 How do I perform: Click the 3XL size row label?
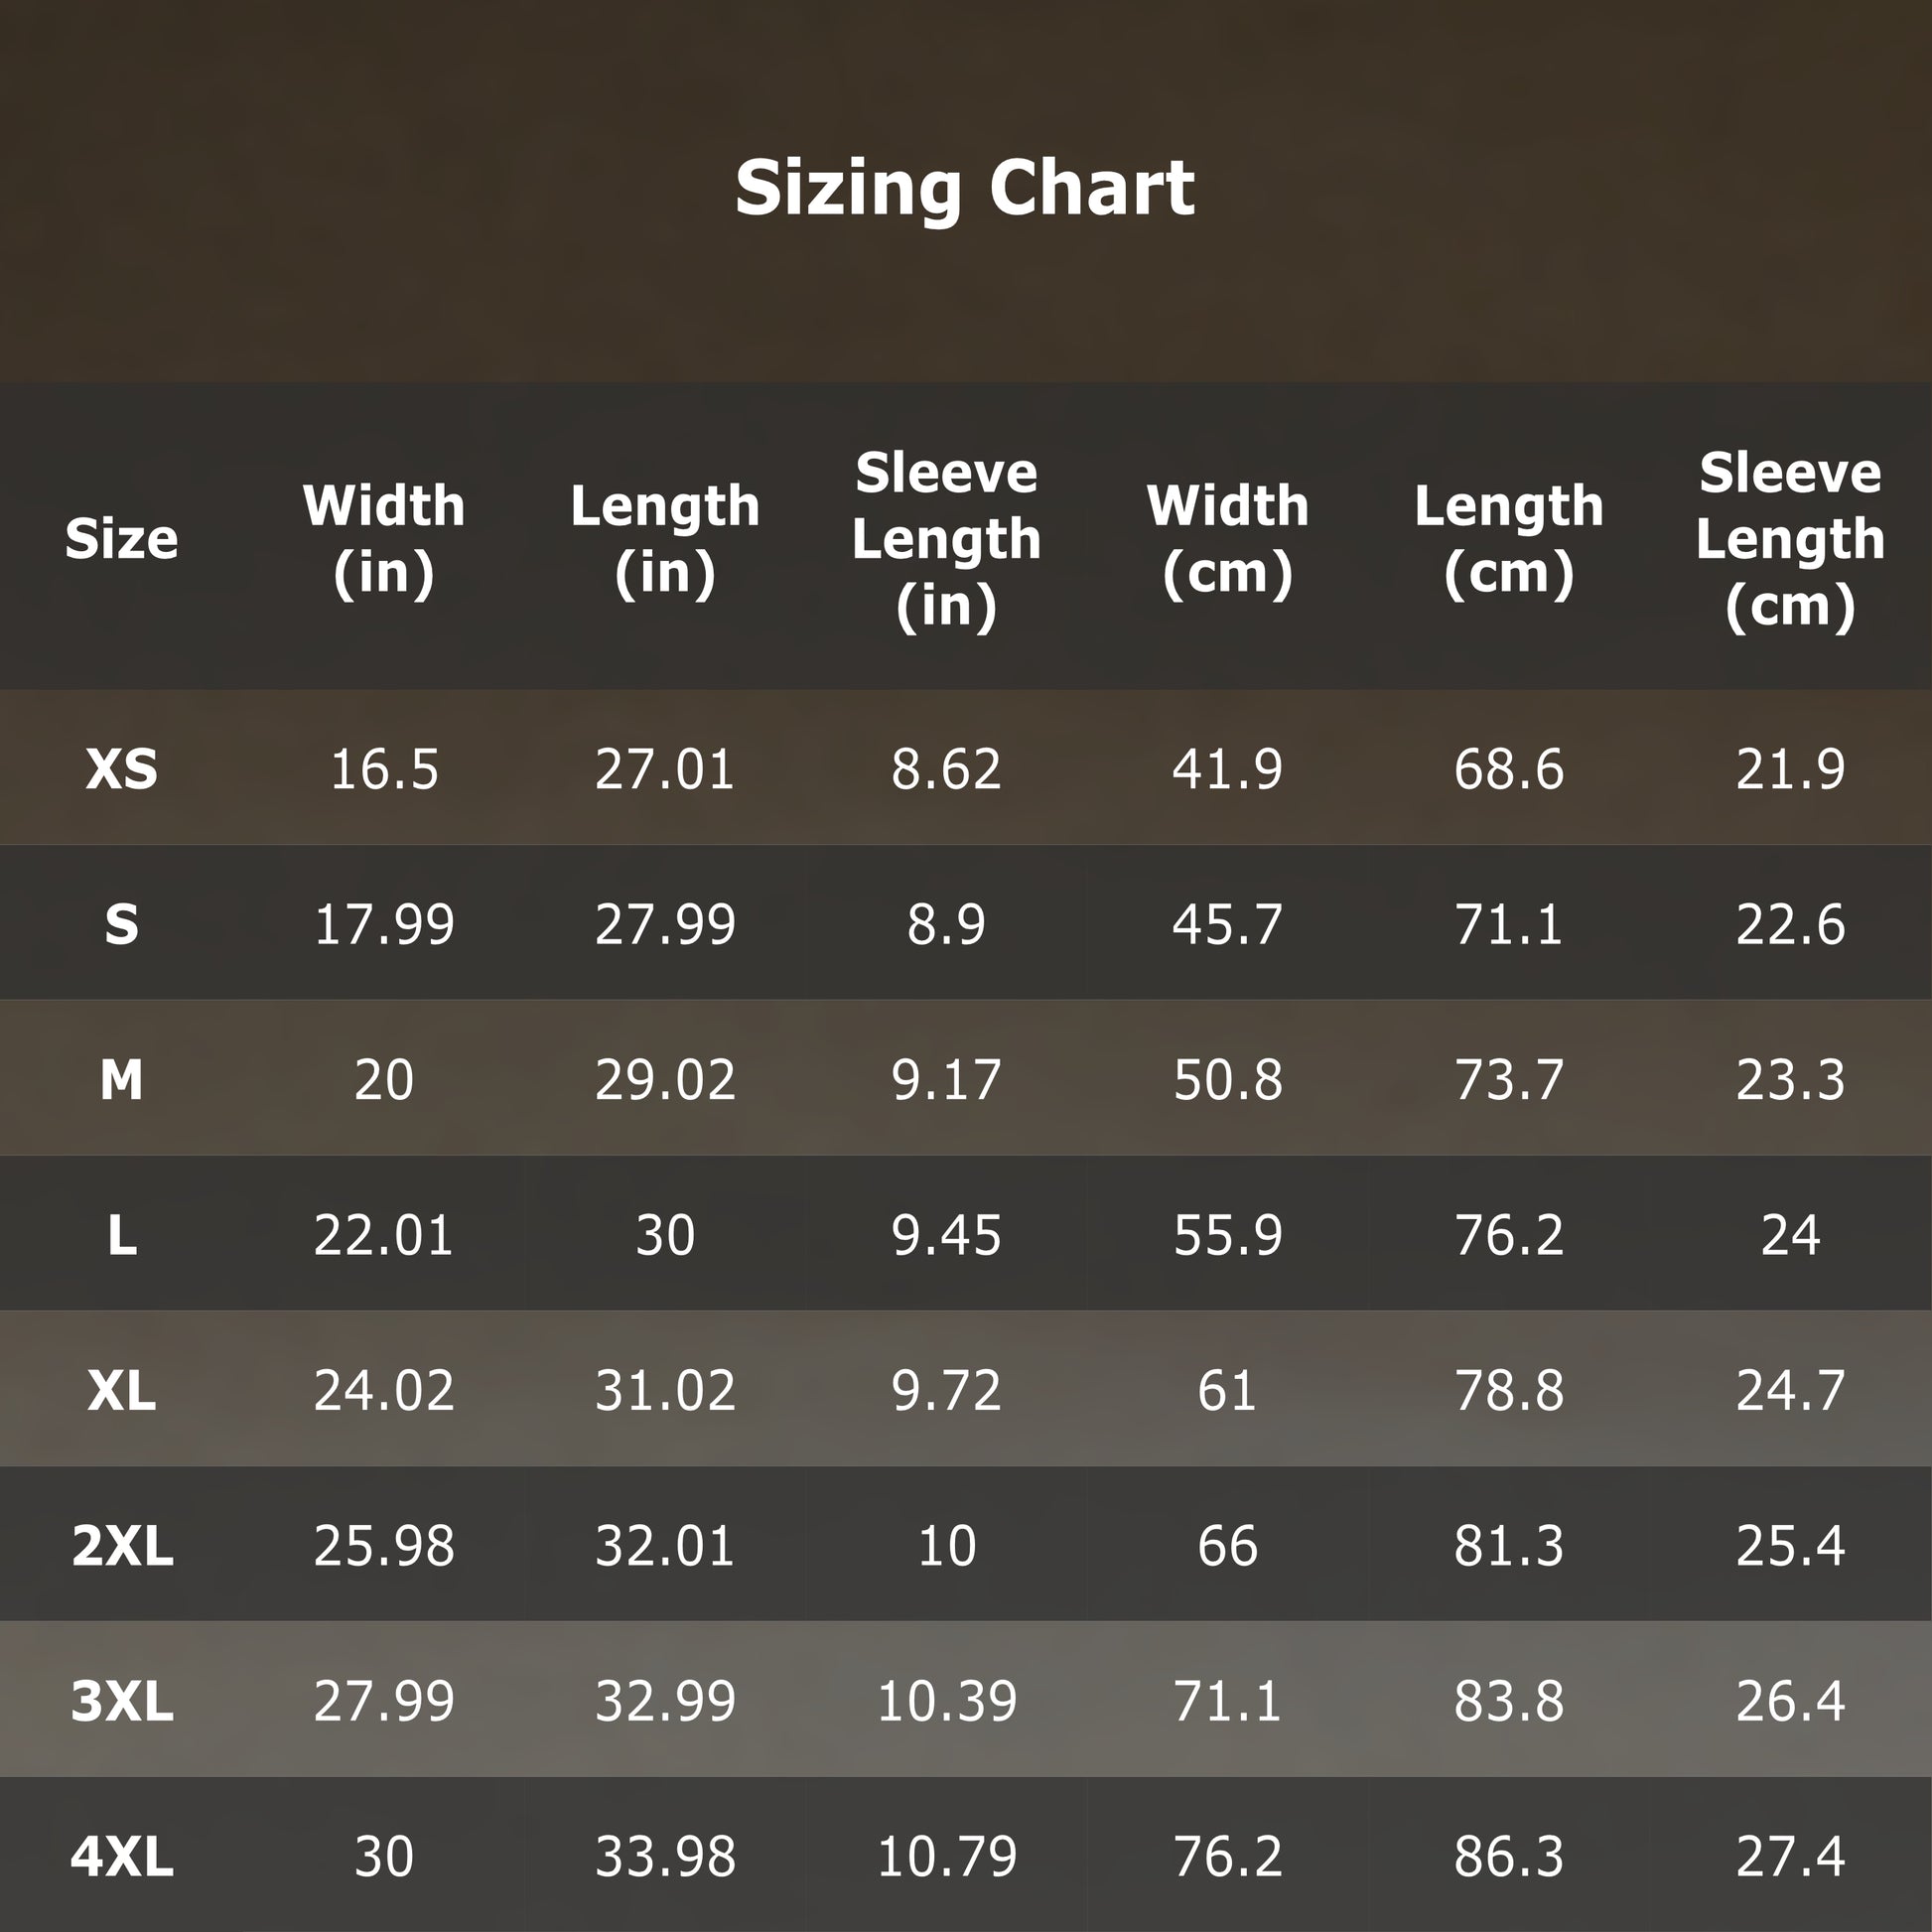click(x=121, y=1701)
